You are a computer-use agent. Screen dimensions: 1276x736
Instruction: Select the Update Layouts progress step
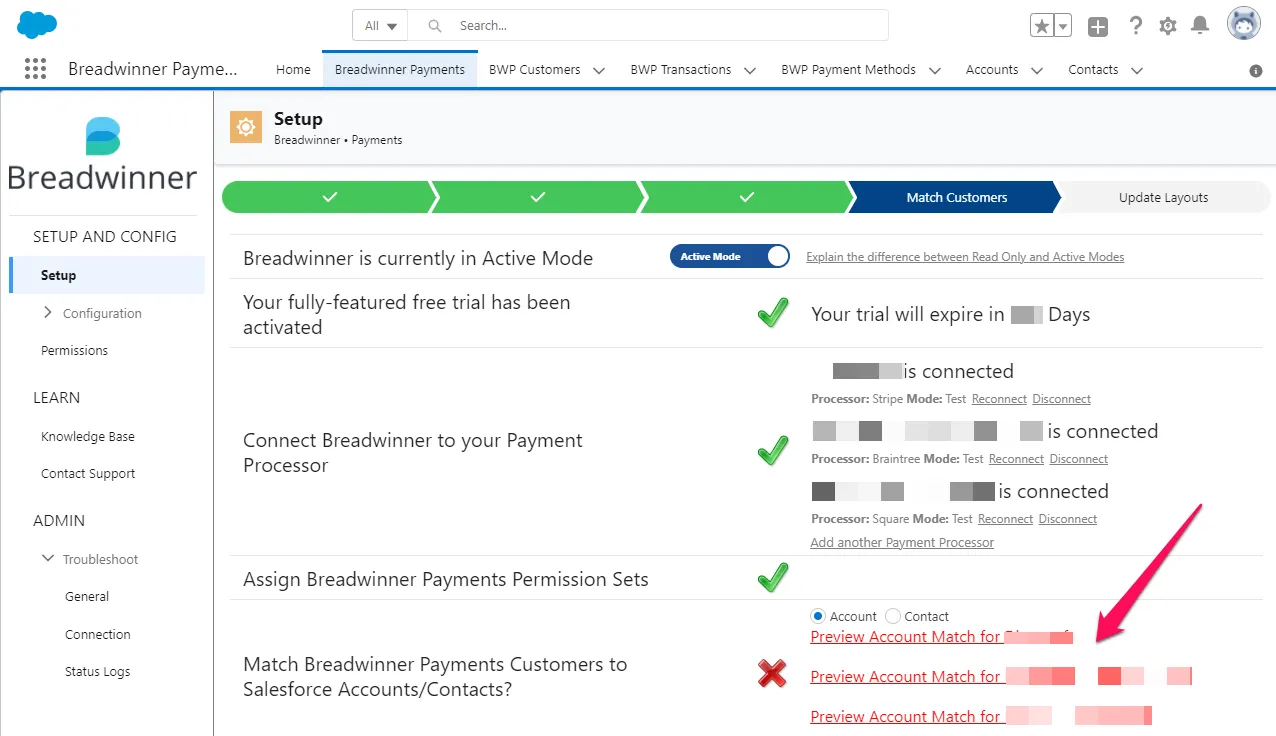[x=1163, y=197]
